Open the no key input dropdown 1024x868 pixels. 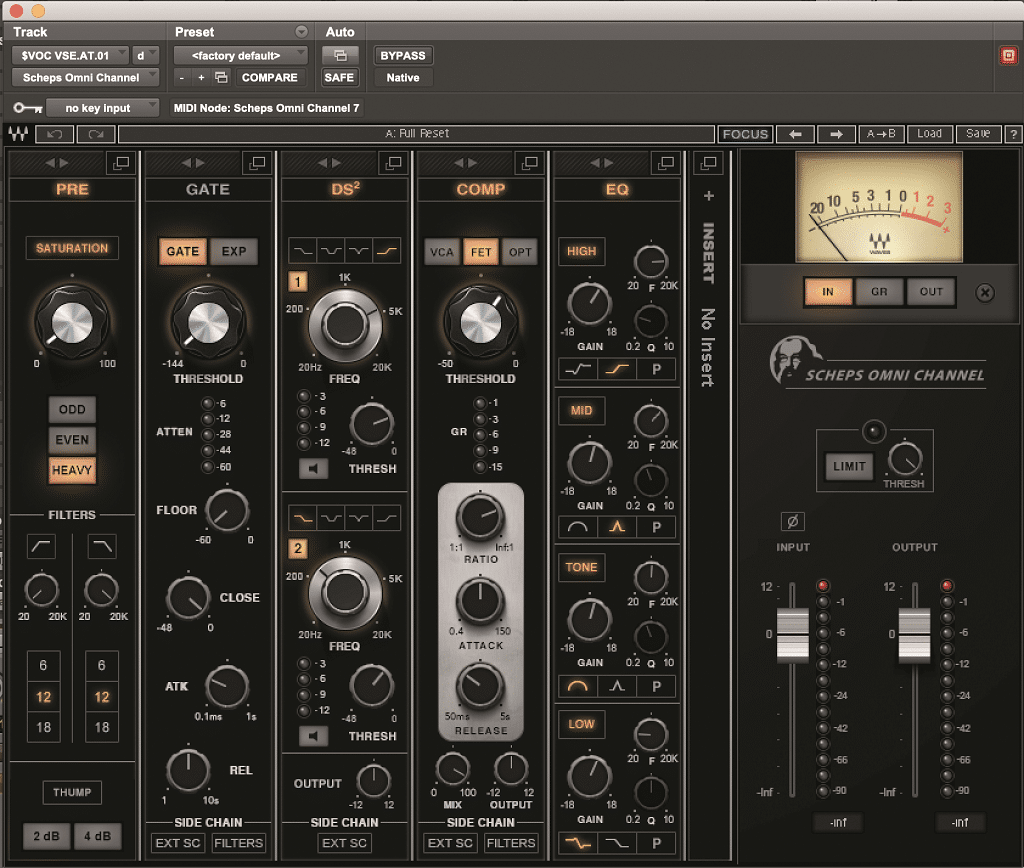point(103,108)
